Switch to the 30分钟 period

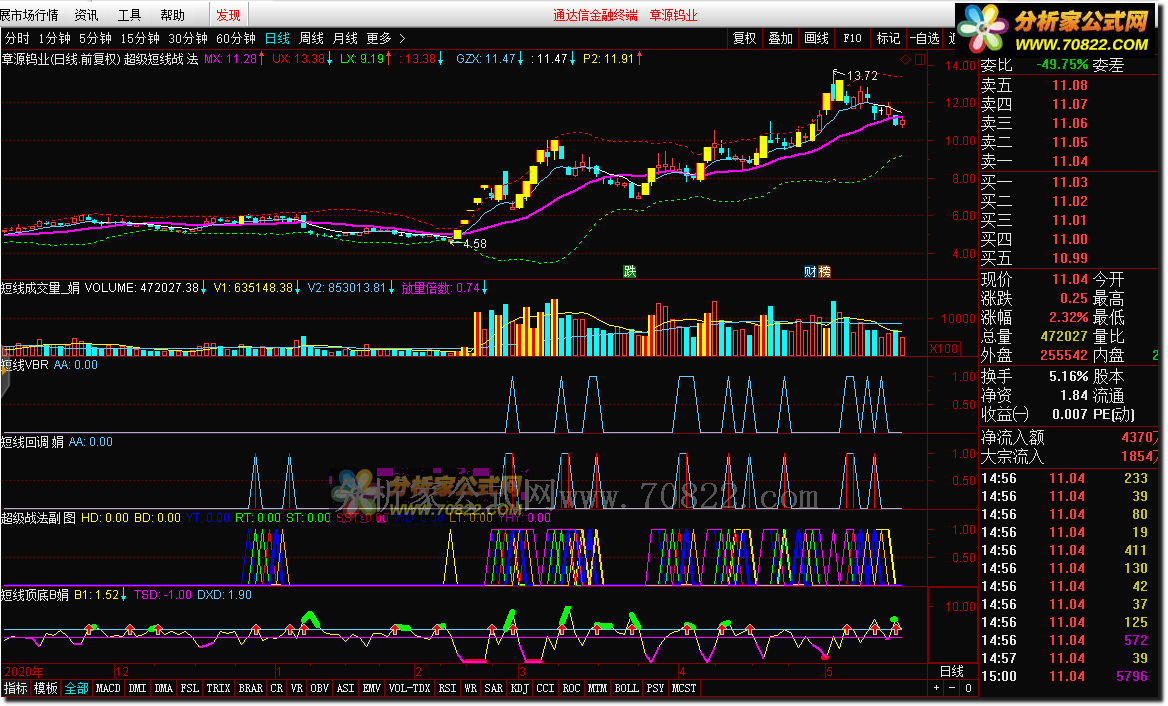click(188, 38)
